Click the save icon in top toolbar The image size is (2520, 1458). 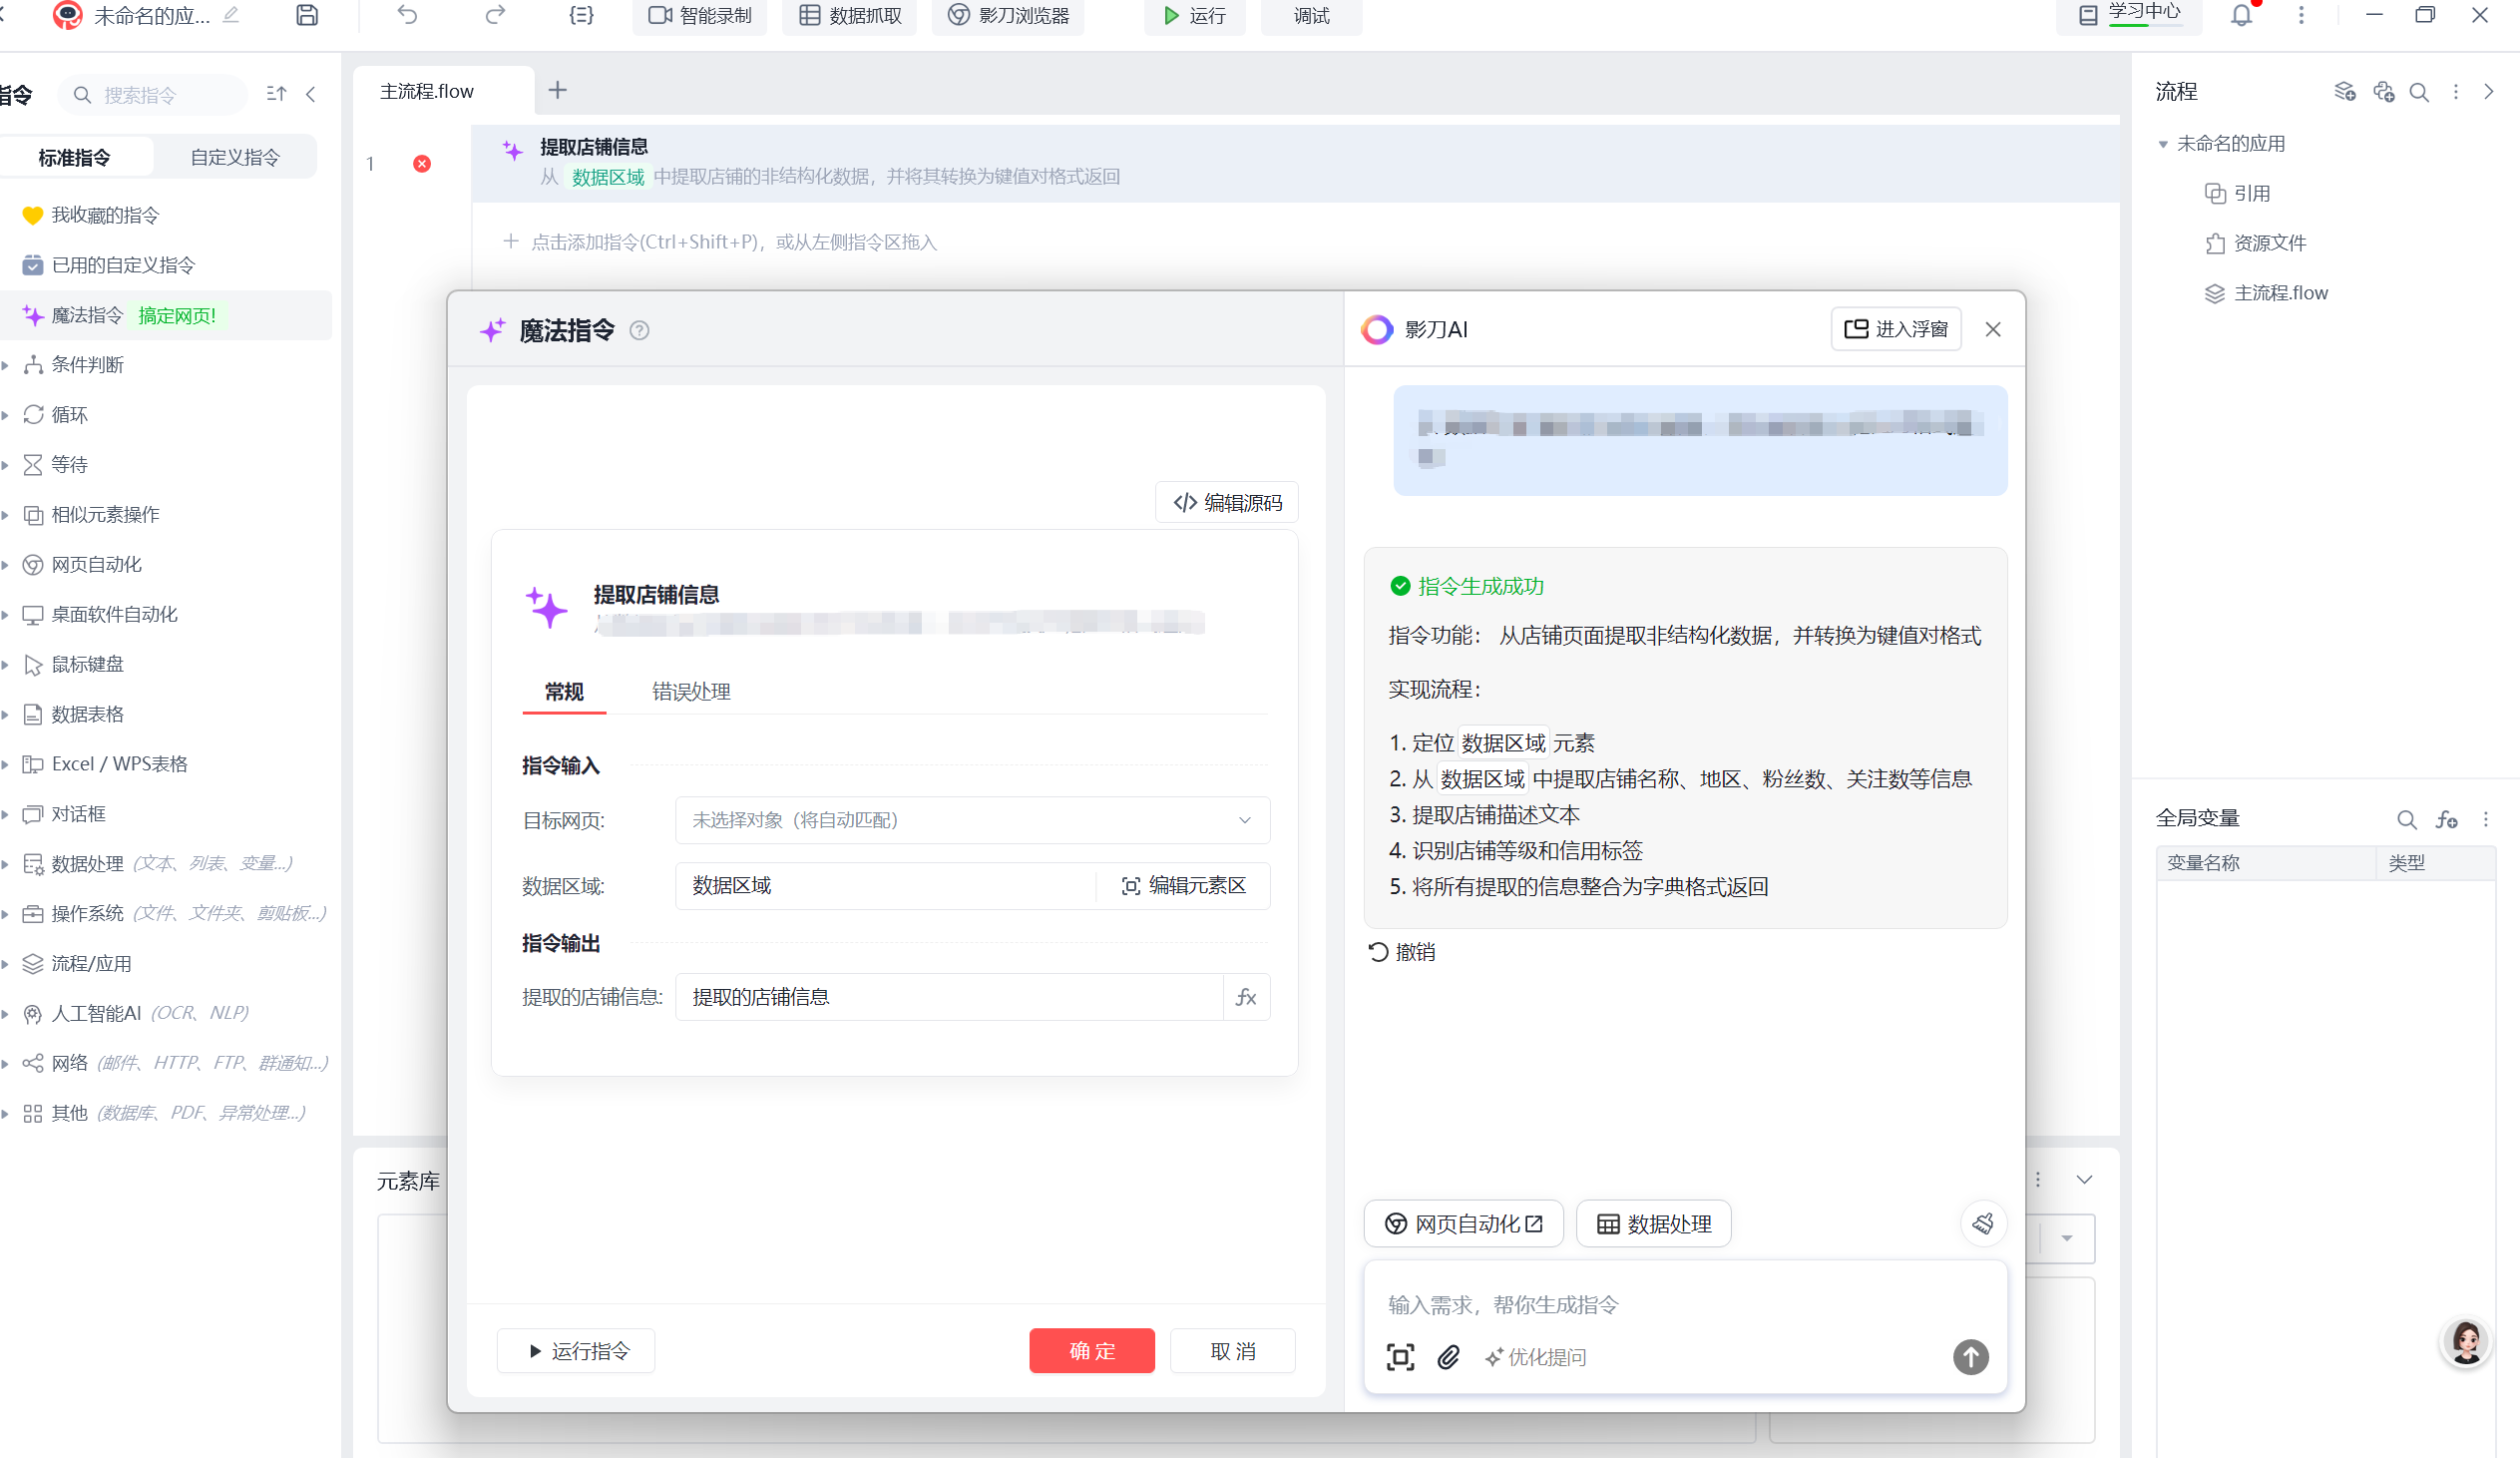click(307, 15)
